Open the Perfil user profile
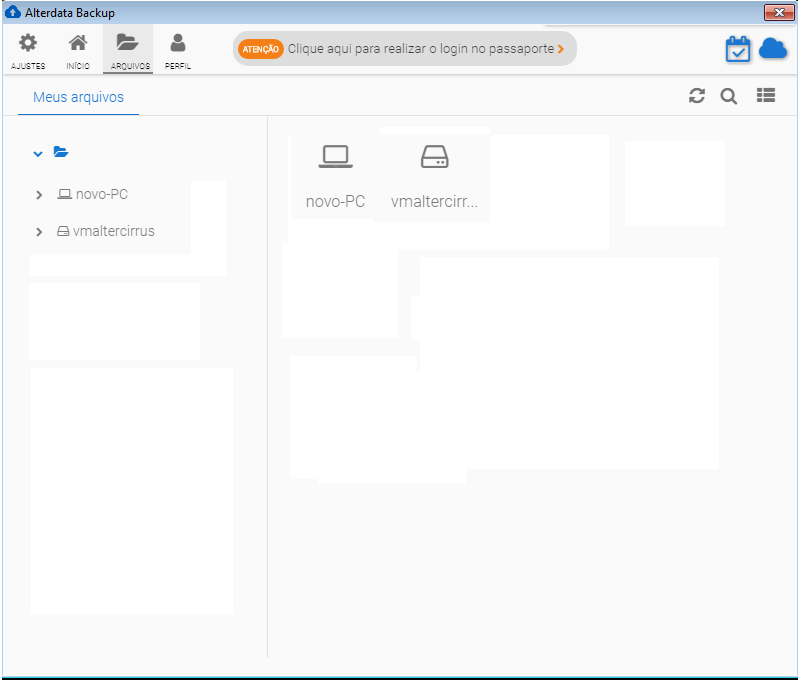798x683 pixels. (x=178, y=50)
